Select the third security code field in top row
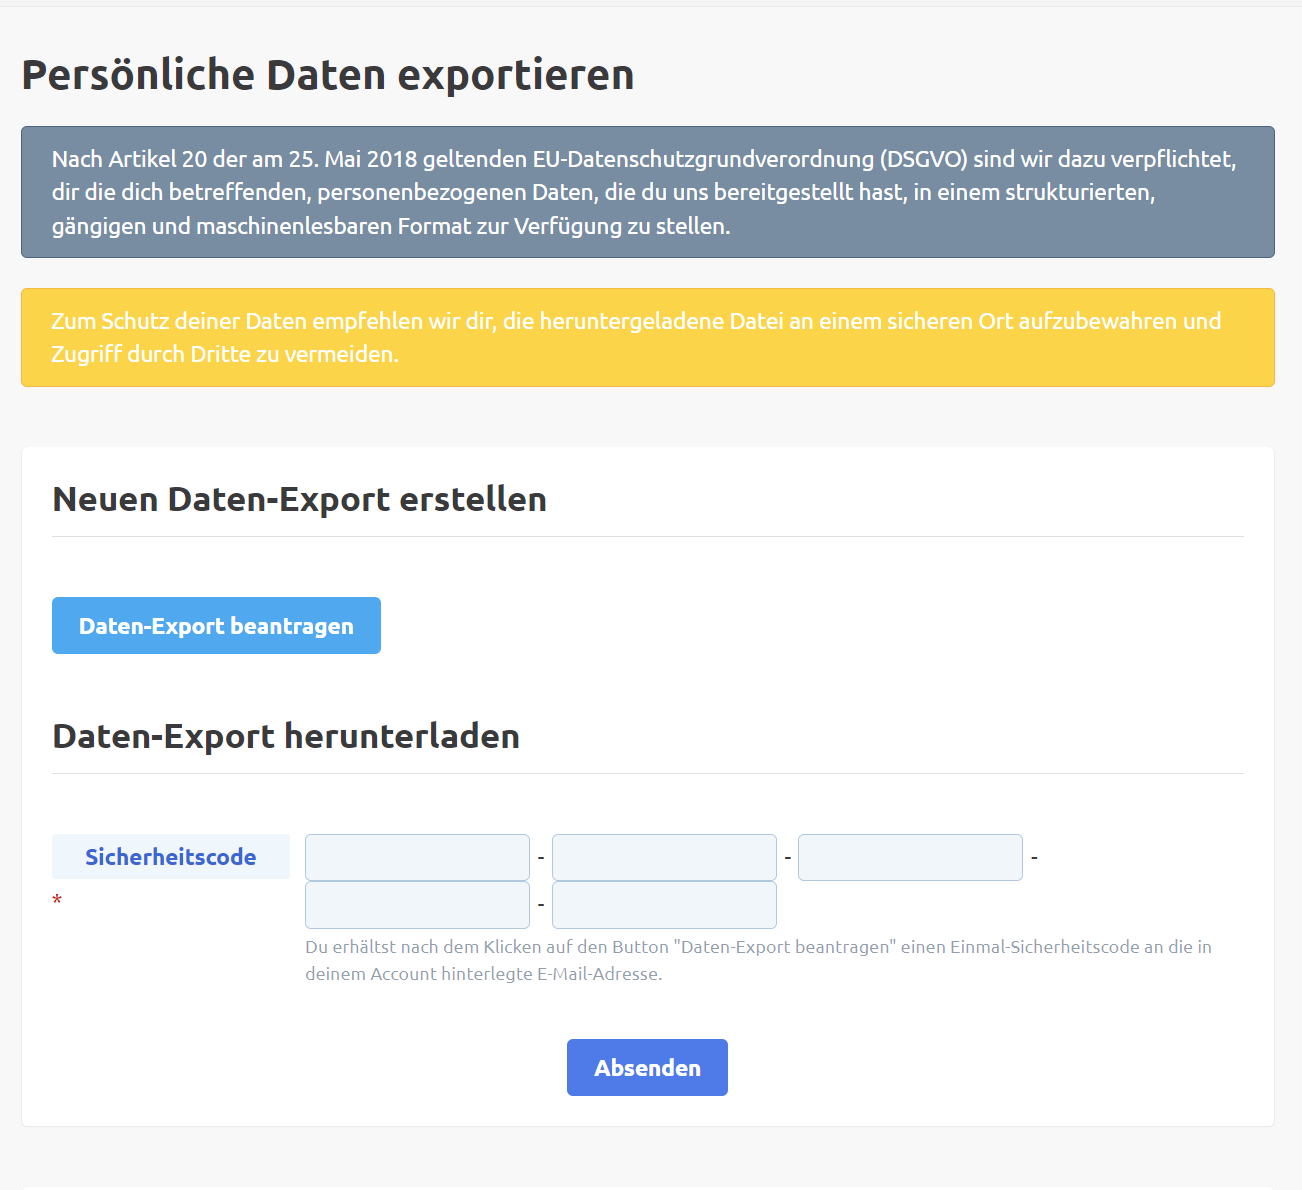 click(x=910, y=857)
